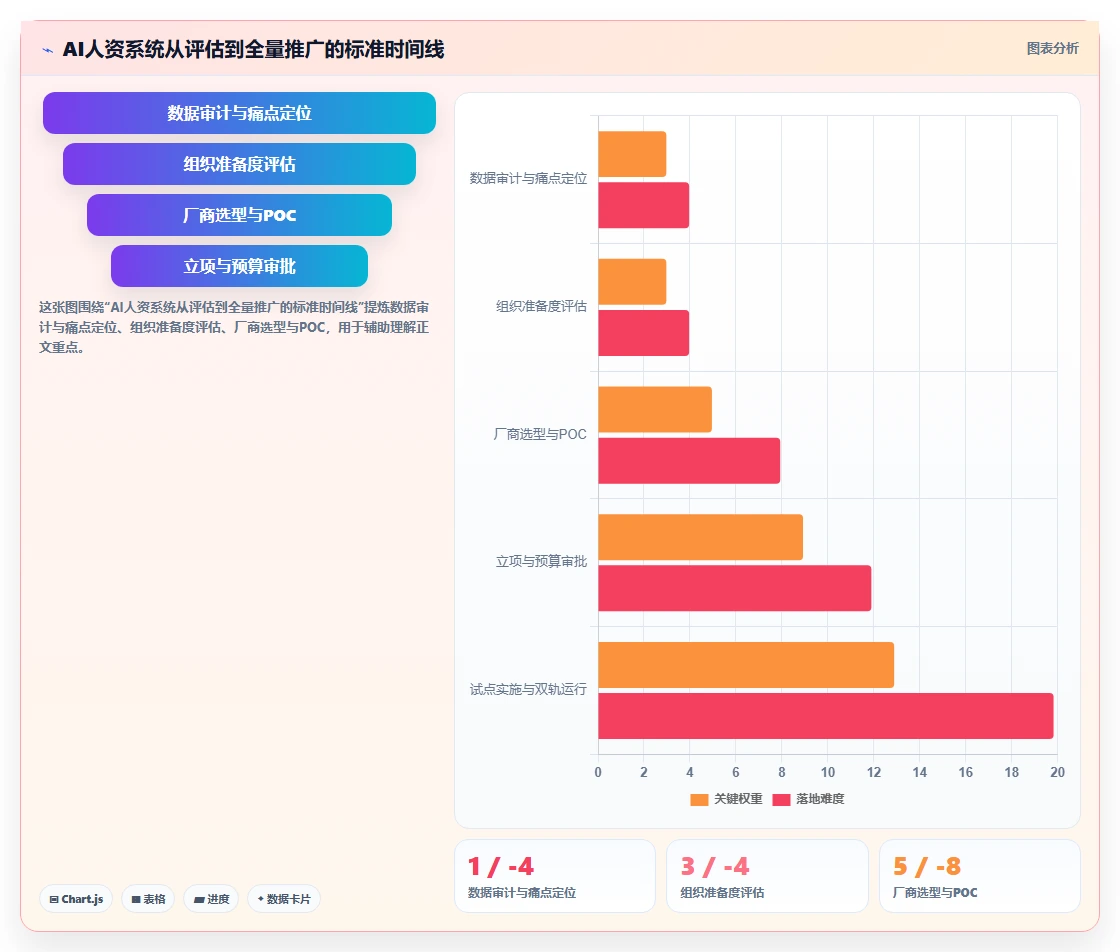Screen dimensions: 1120x952
Task: Click the 数据卡片 tag chip
Action: click(284, 899)
